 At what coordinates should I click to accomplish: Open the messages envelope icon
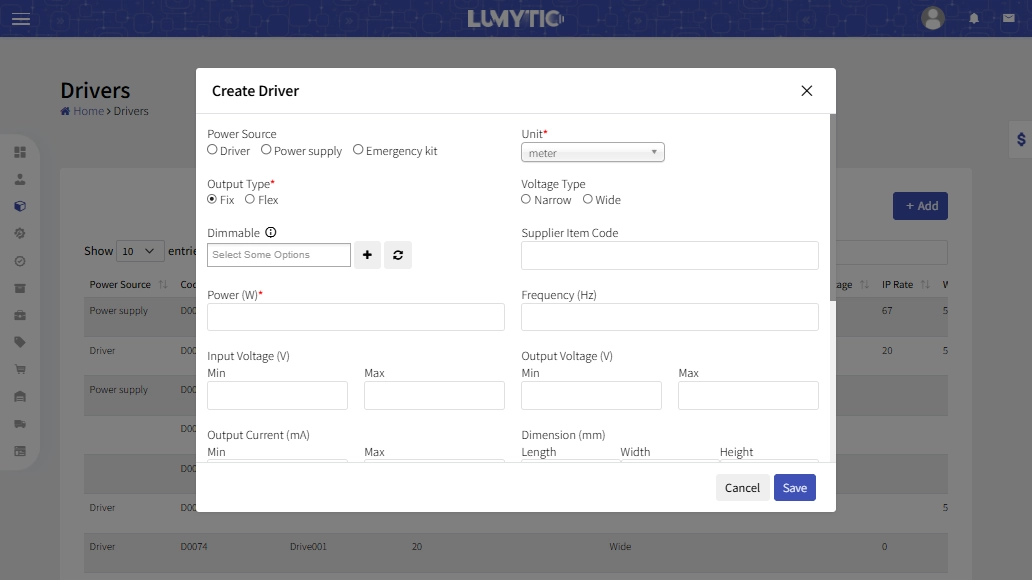click(x=1007, y=18)
